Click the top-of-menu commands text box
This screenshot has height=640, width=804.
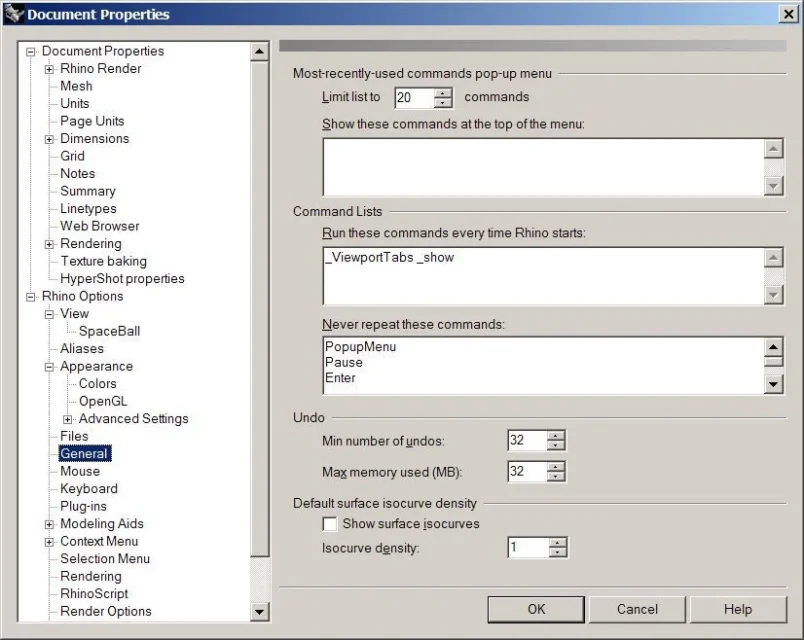point(544,167)
